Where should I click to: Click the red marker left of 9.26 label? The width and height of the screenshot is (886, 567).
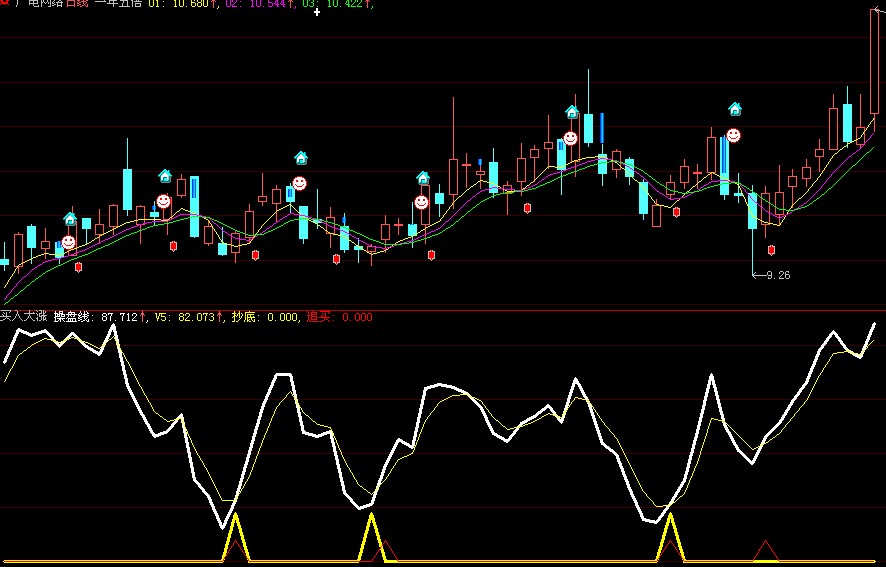(771, 250)
